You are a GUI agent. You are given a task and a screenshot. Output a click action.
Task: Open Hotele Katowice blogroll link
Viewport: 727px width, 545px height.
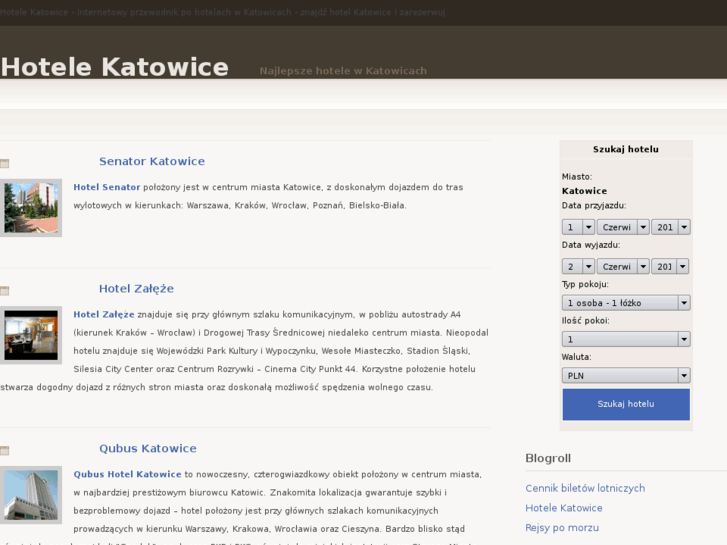[564, 508]
